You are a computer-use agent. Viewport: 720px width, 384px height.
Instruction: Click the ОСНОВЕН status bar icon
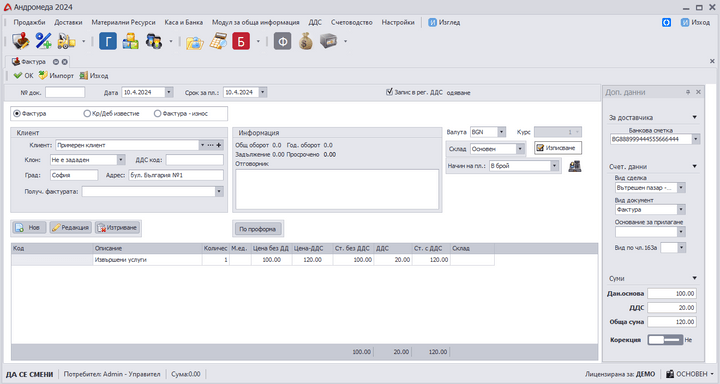tap(670, 374)
